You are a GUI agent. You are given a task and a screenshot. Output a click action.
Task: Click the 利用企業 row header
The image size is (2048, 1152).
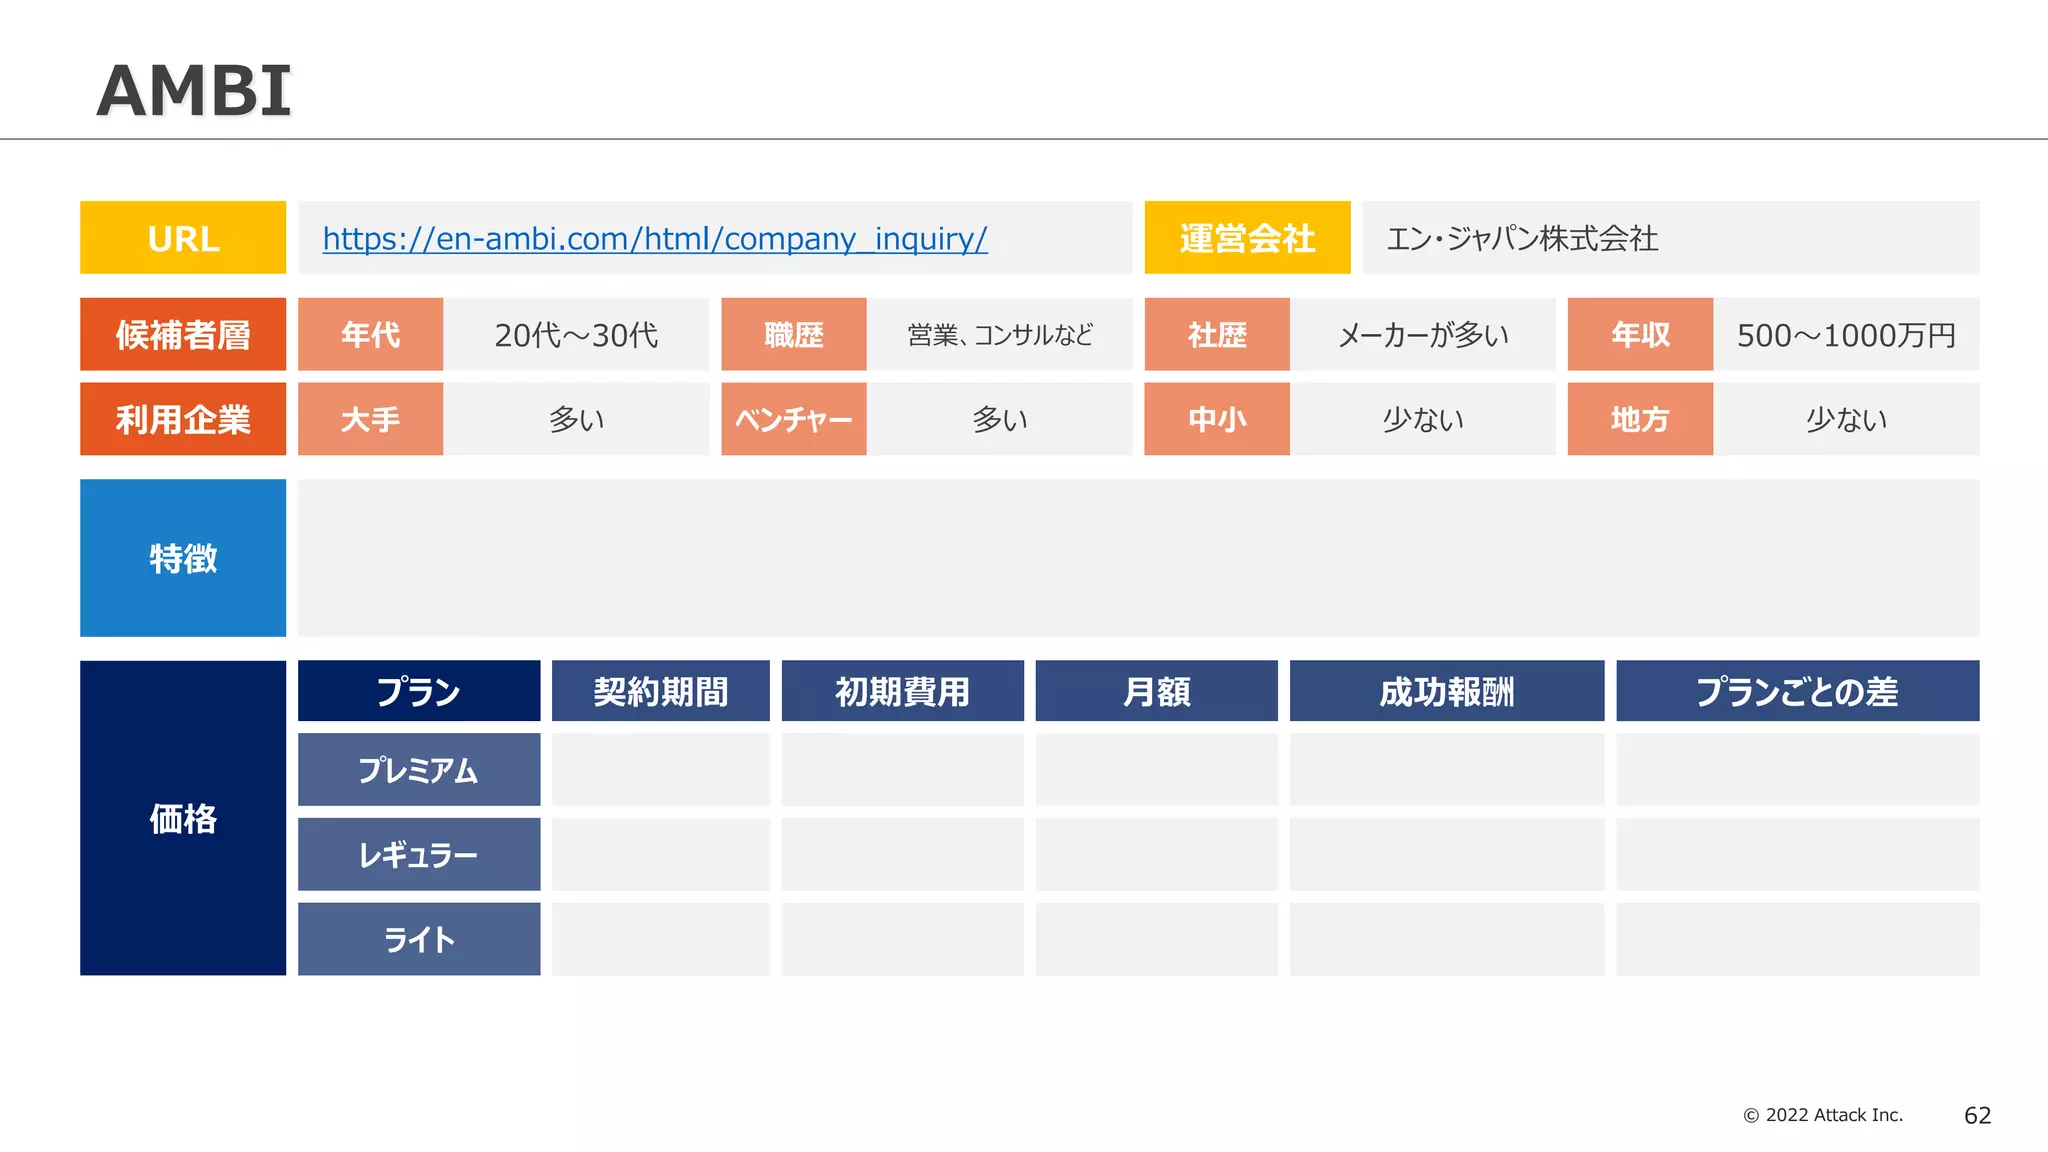tap(183, 419)
